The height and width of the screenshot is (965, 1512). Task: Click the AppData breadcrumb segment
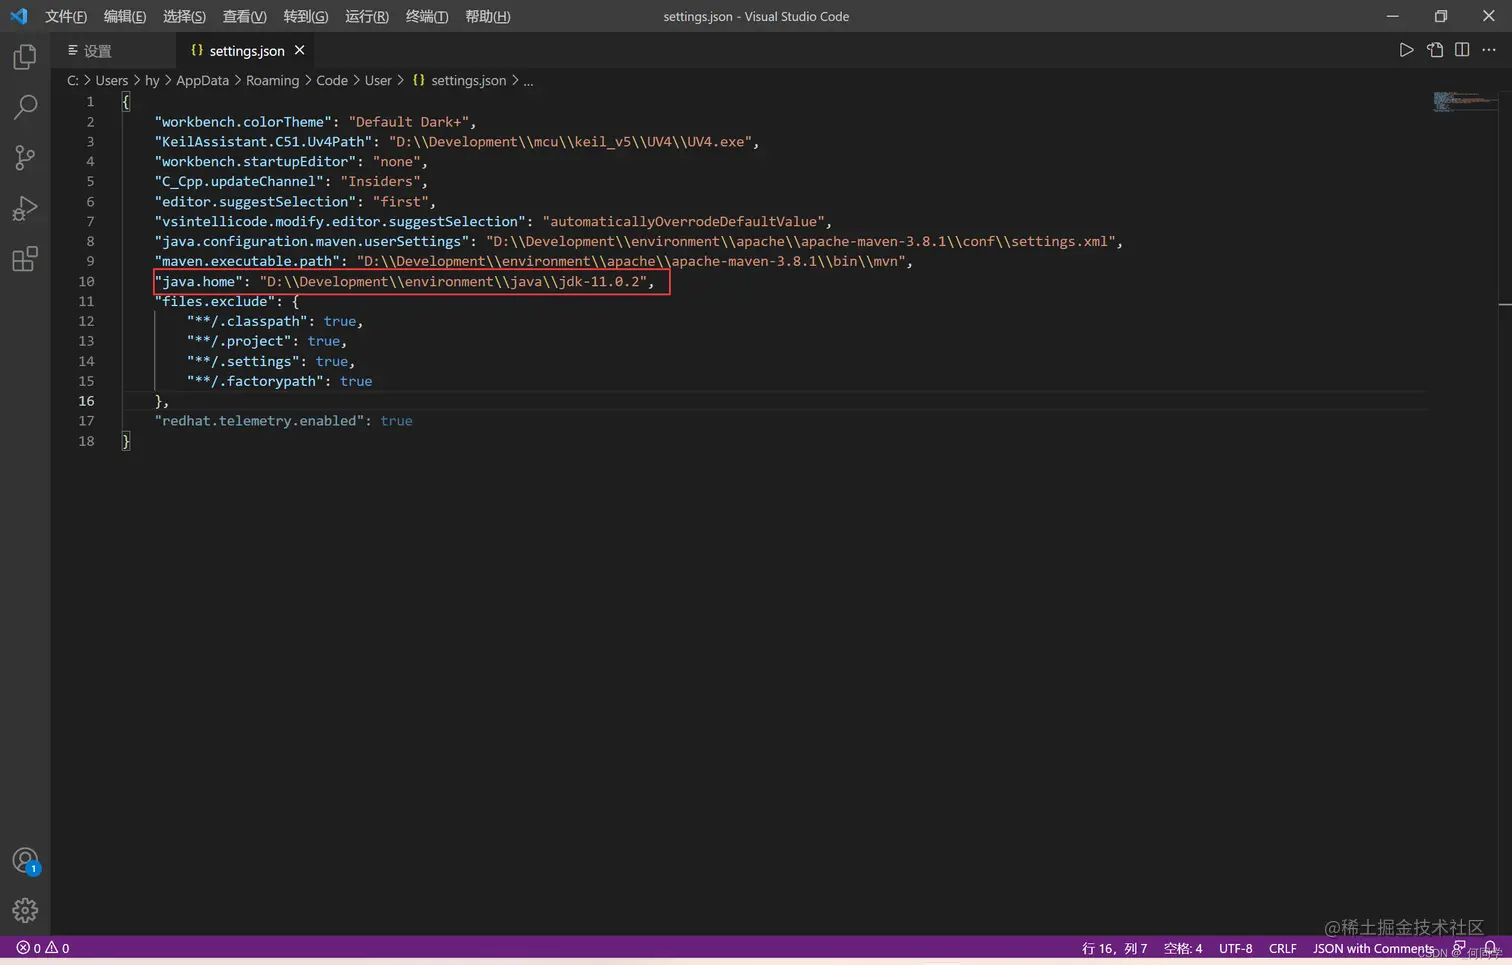pyautogui.click(x=202, y=81)
